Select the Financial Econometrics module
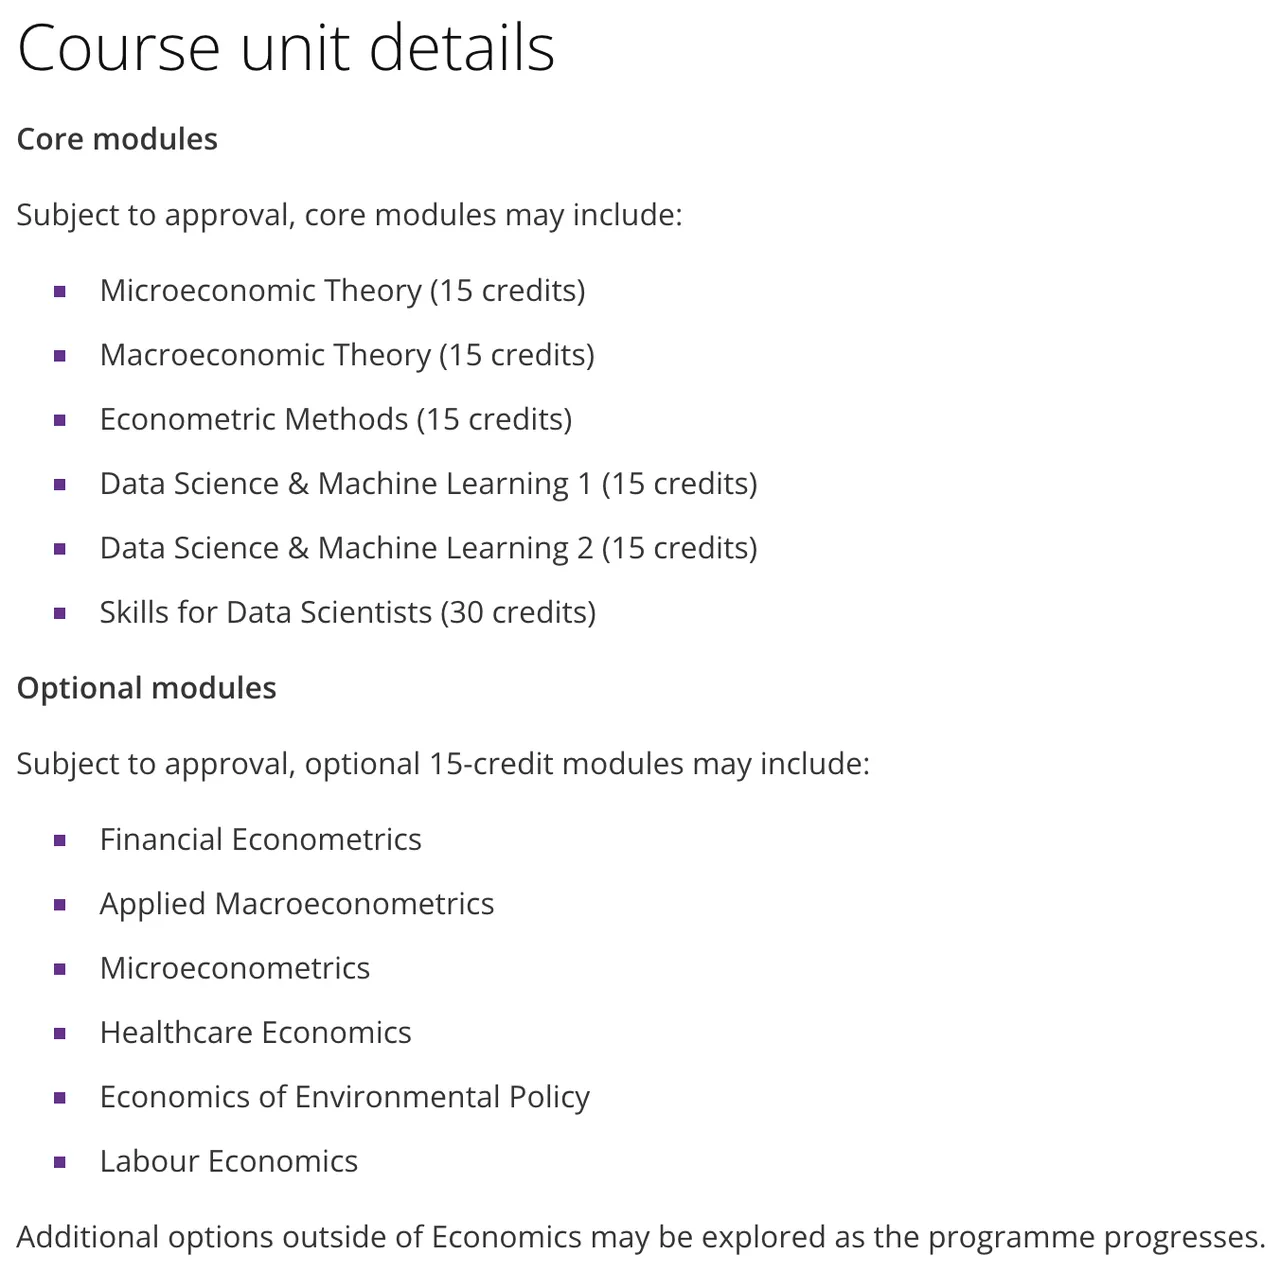The width and height of the screenshot is (1280, 1272). [x=260, y=840]
